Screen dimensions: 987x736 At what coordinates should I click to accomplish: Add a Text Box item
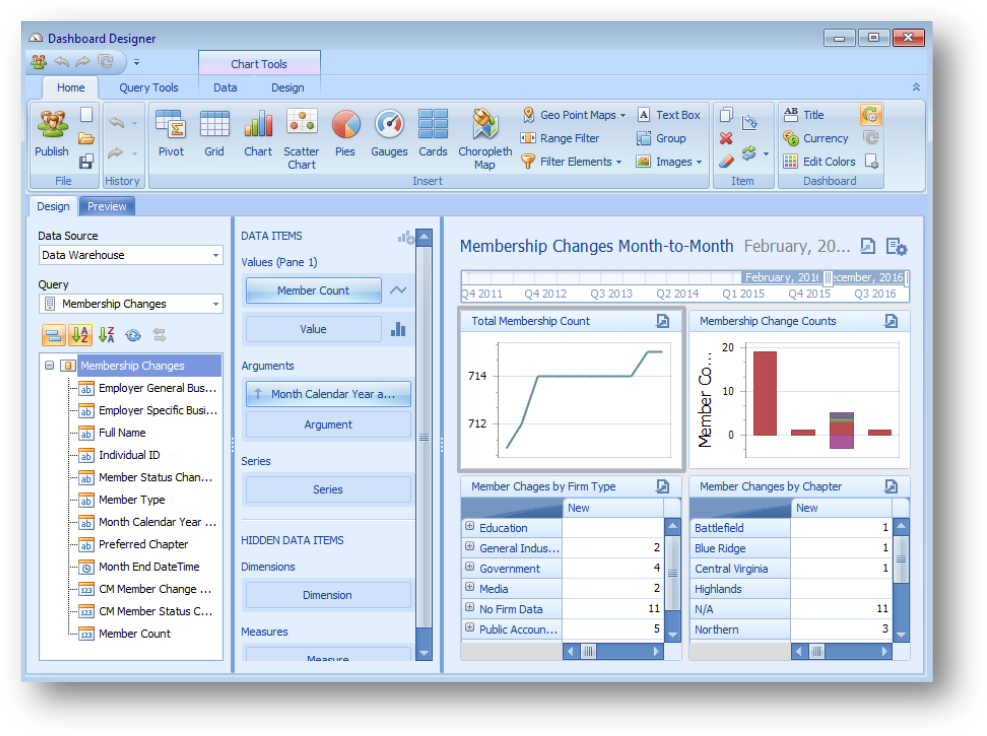[669, 115]
